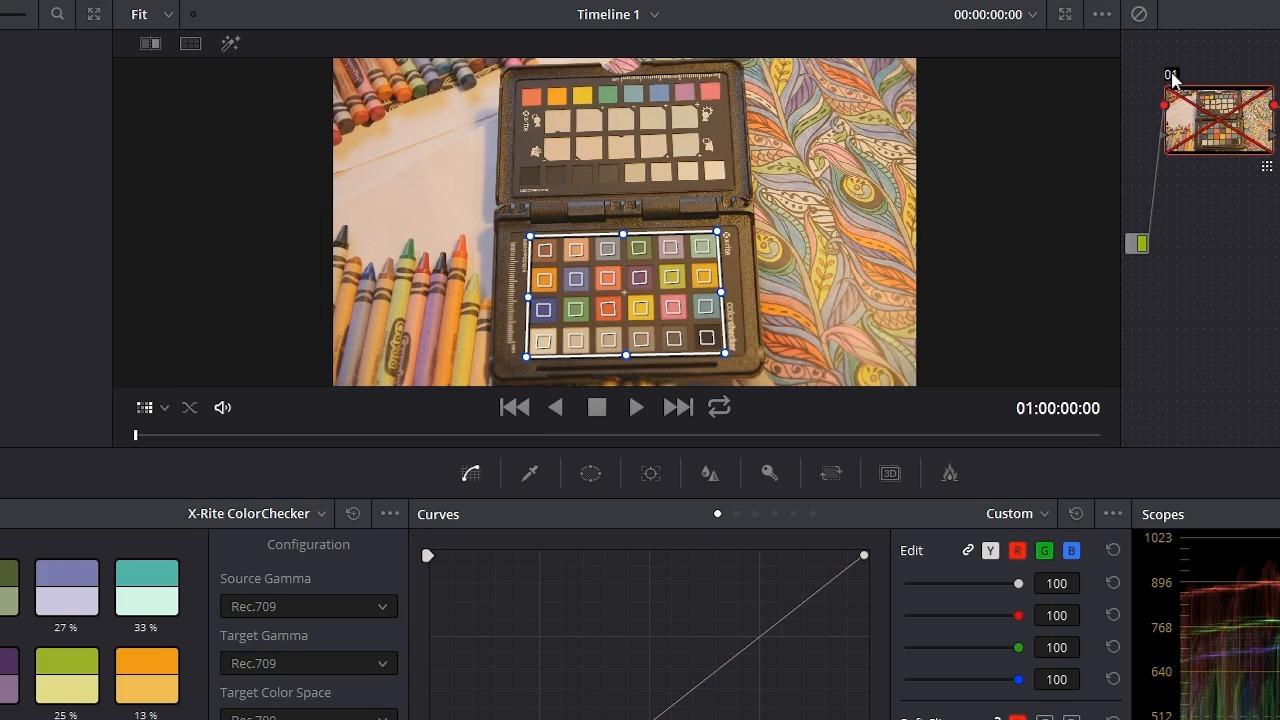Unlink the YRGB curve channels
The image size is (1280, 720).
(967, 550)
